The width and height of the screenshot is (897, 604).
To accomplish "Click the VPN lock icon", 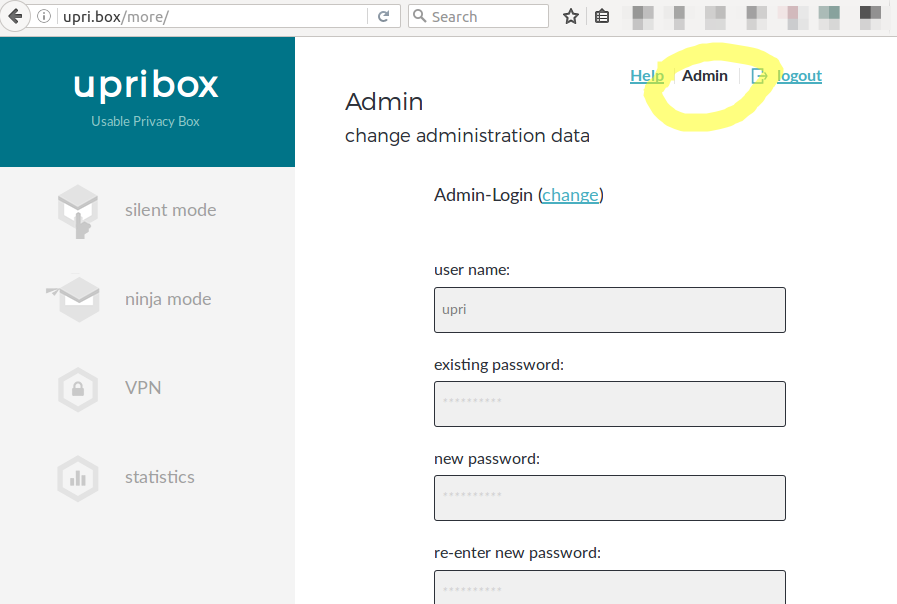I will (78, 389).
